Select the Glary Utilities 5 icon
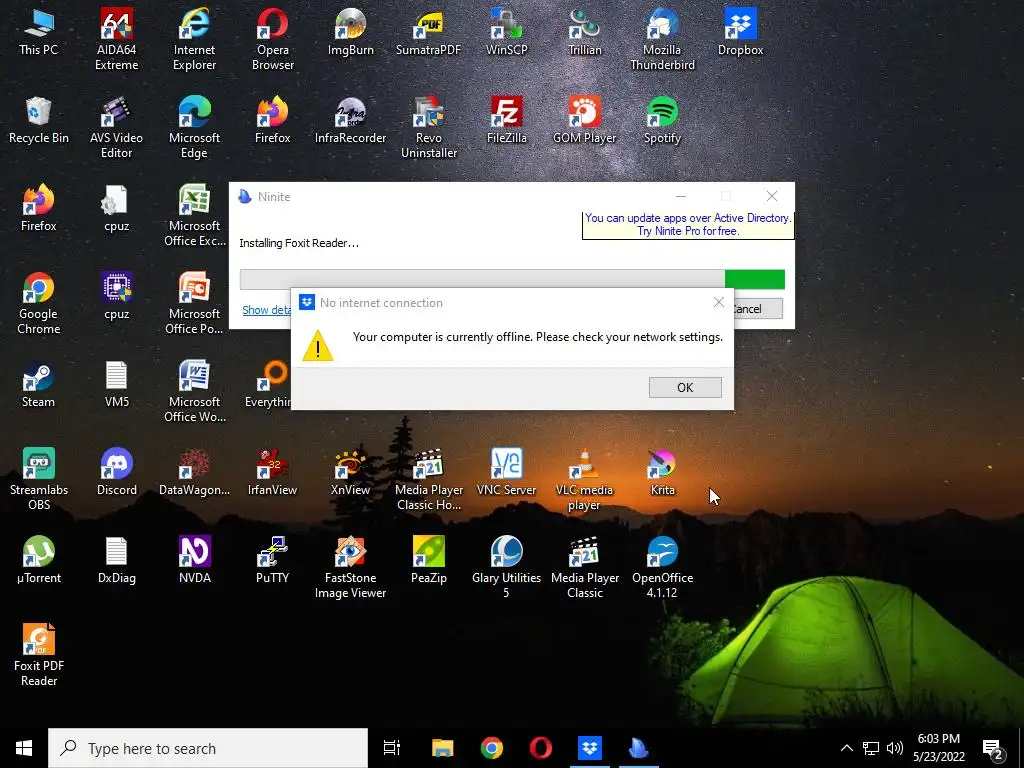 click(x=506, y=568)
